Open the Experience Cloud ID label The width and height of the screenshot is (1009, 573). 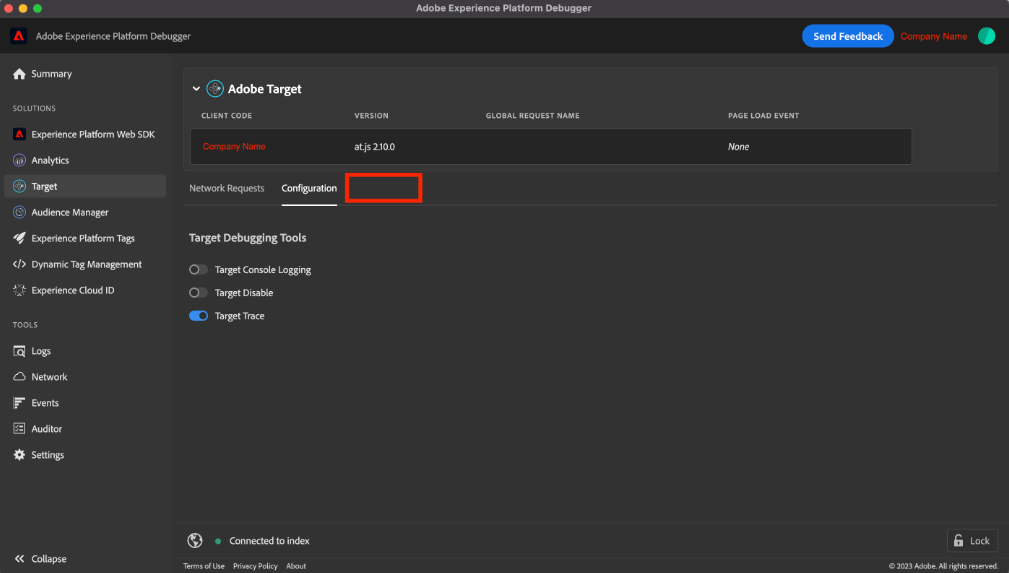pos(73,290)
